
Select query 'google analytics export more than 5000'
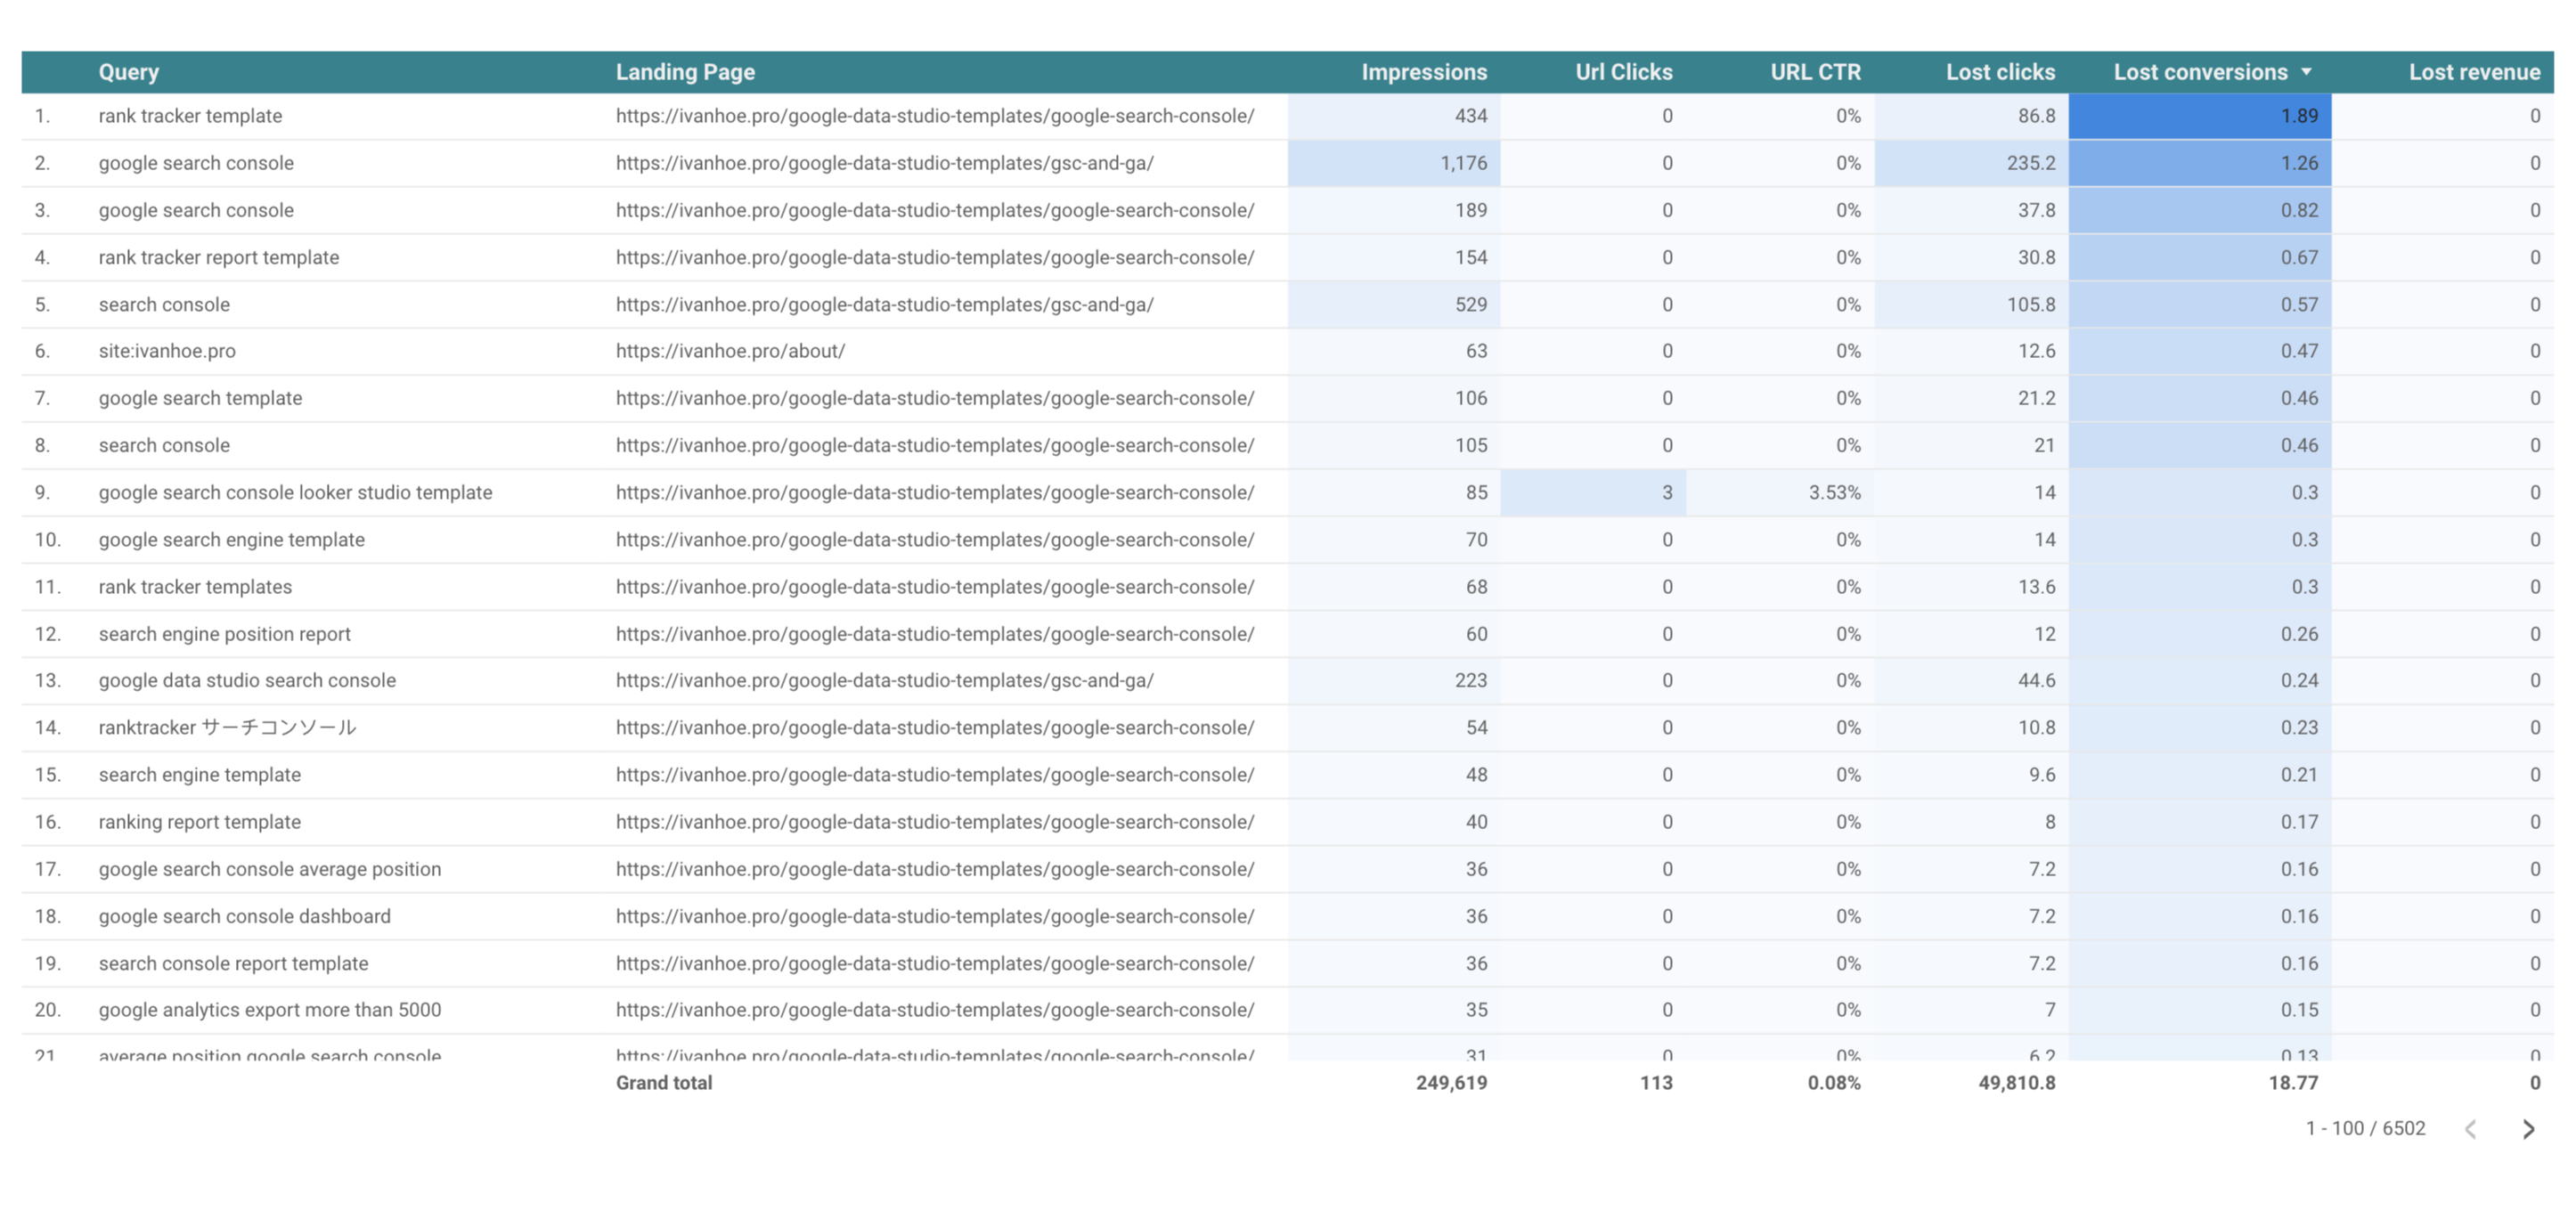click(x=269, y=1010)
